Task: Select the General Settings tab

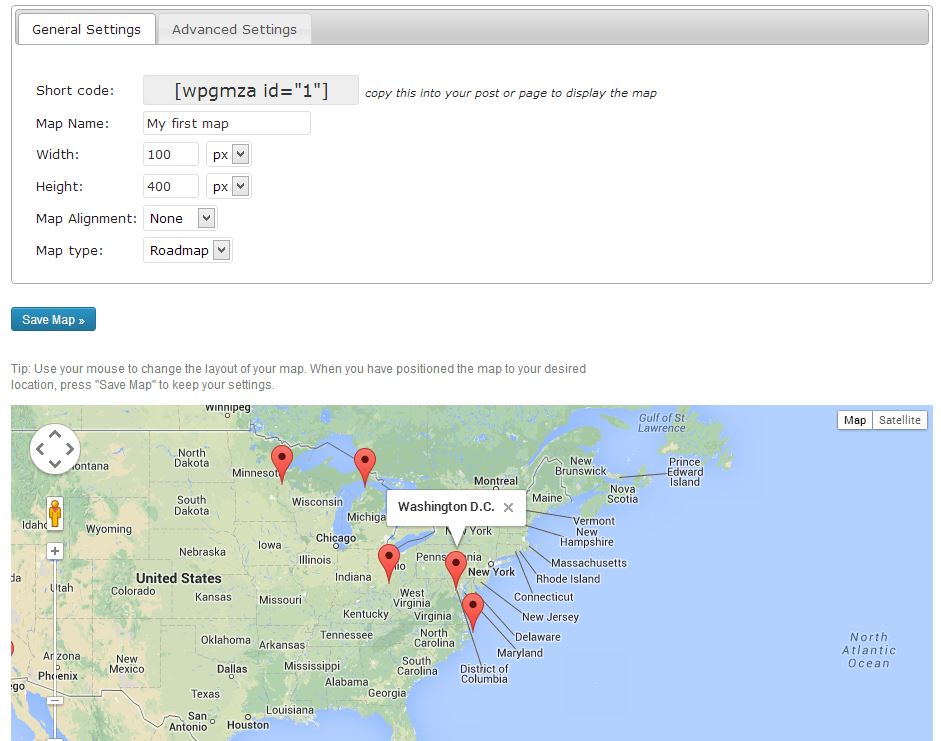Action: pyautogui.click(x=86, y=30)
